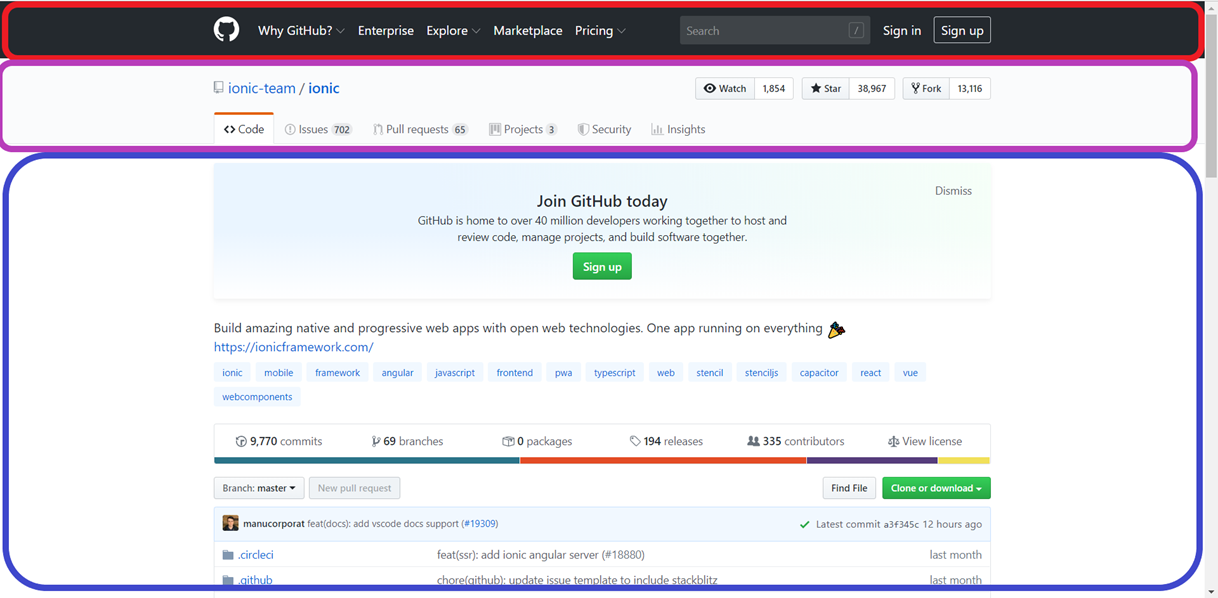
Task: View the 69 branches
Action: [x=407, y=441]
